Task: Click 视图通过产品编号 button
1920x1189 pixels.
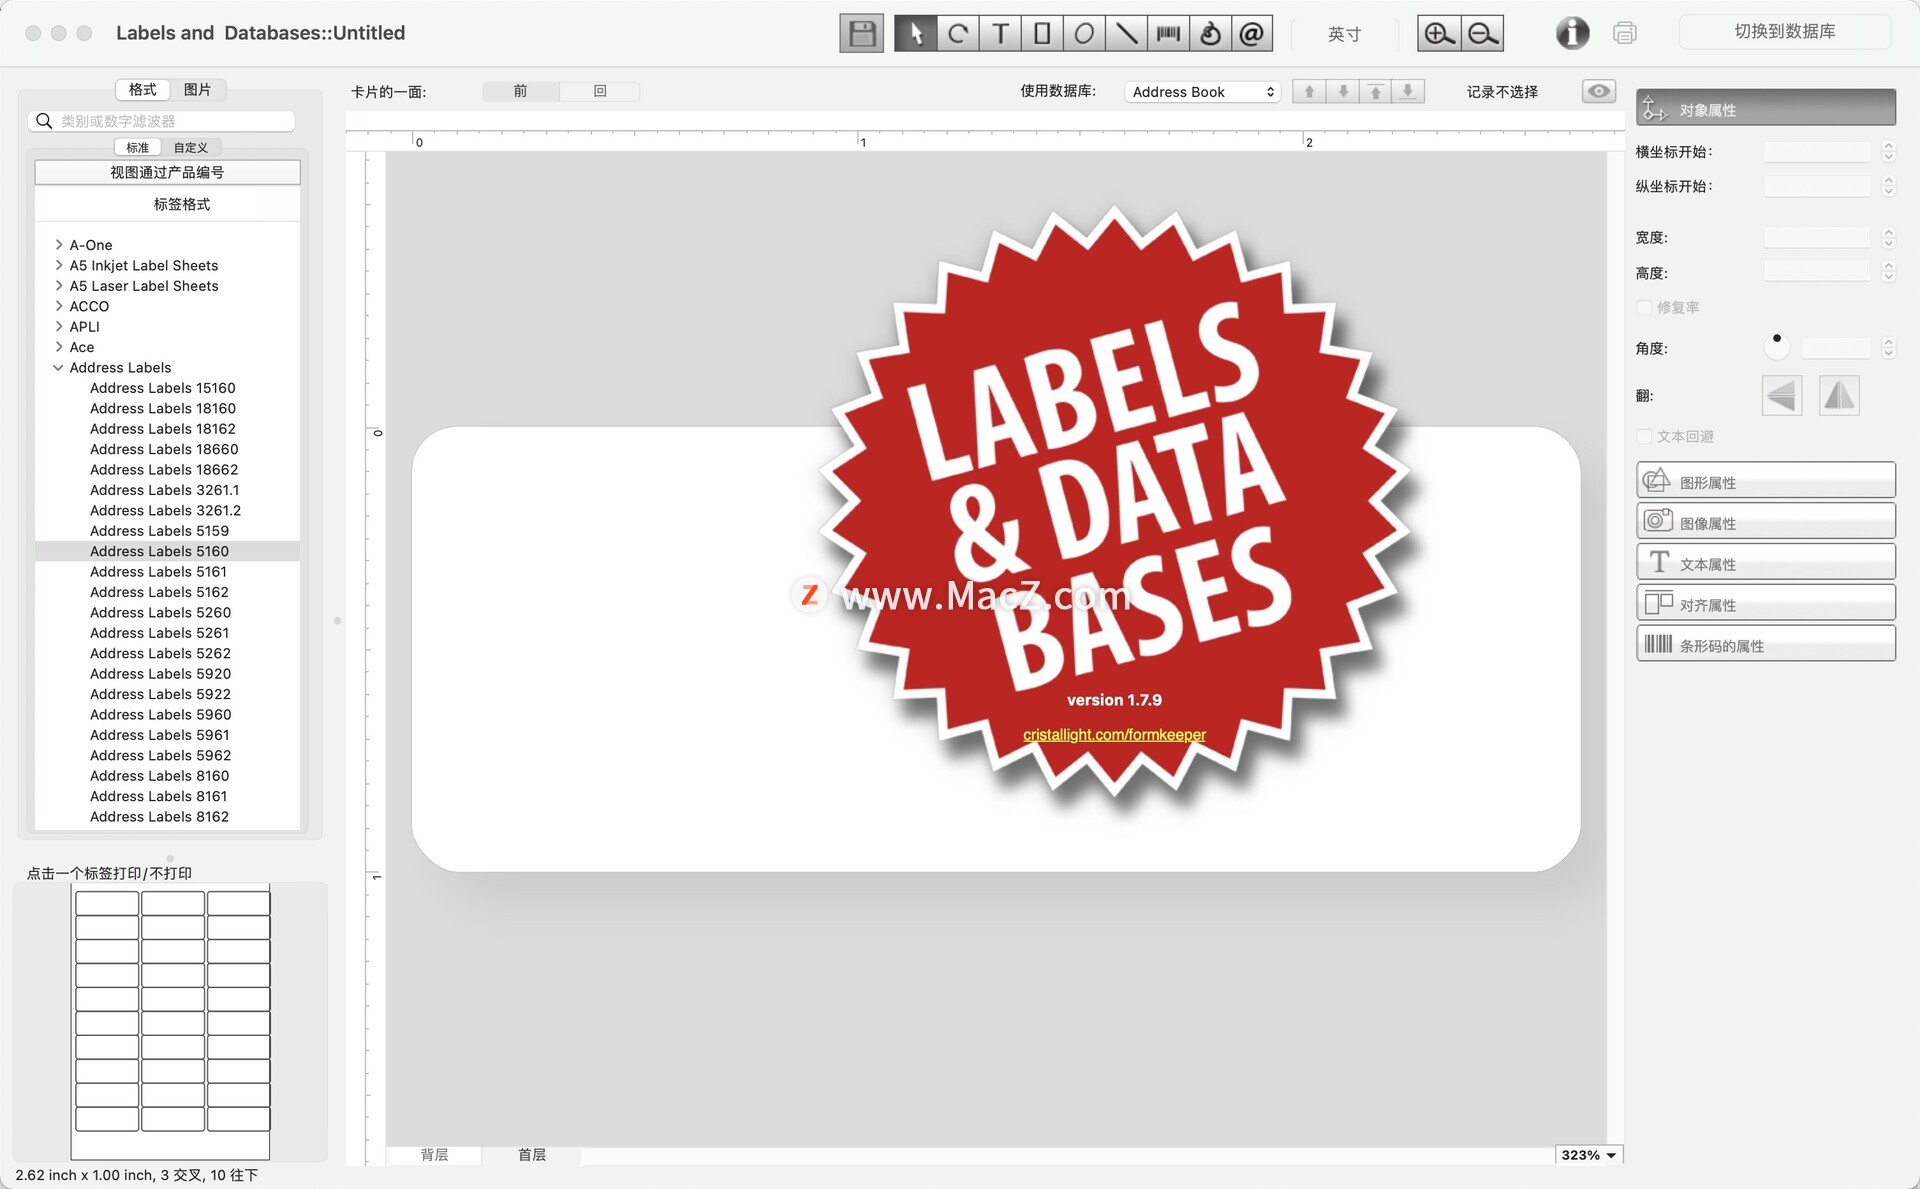Action: point(167,172)
